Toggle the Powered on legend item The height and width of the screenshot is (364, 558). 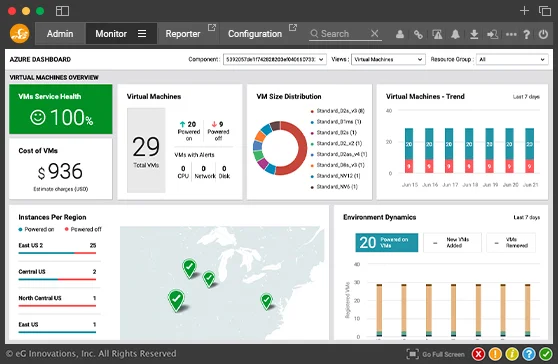point(36,230)
